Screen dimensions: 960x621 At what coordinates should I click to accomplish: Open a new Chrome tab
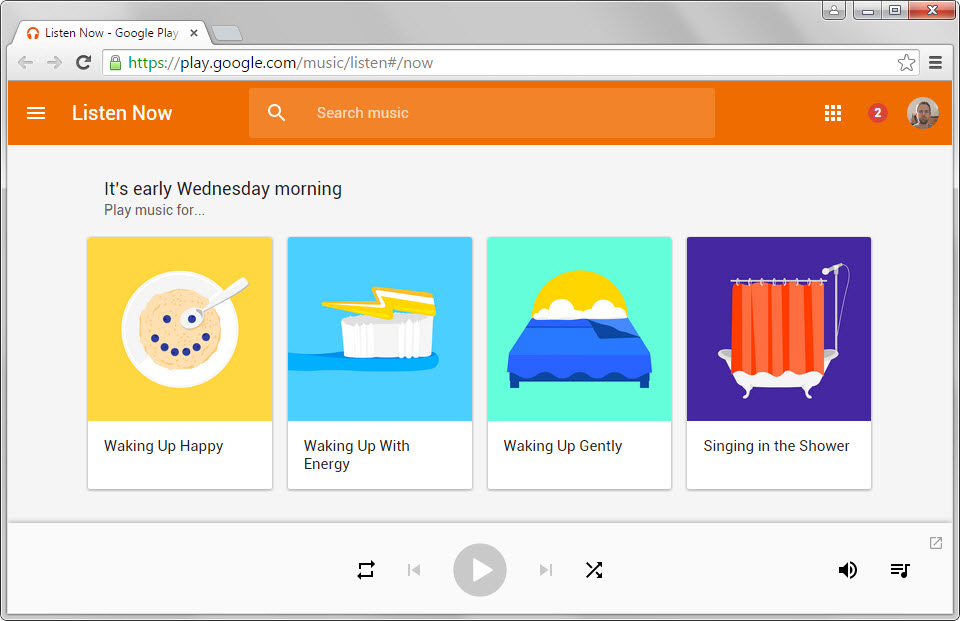pyautogui.click(x=227, y=33)
